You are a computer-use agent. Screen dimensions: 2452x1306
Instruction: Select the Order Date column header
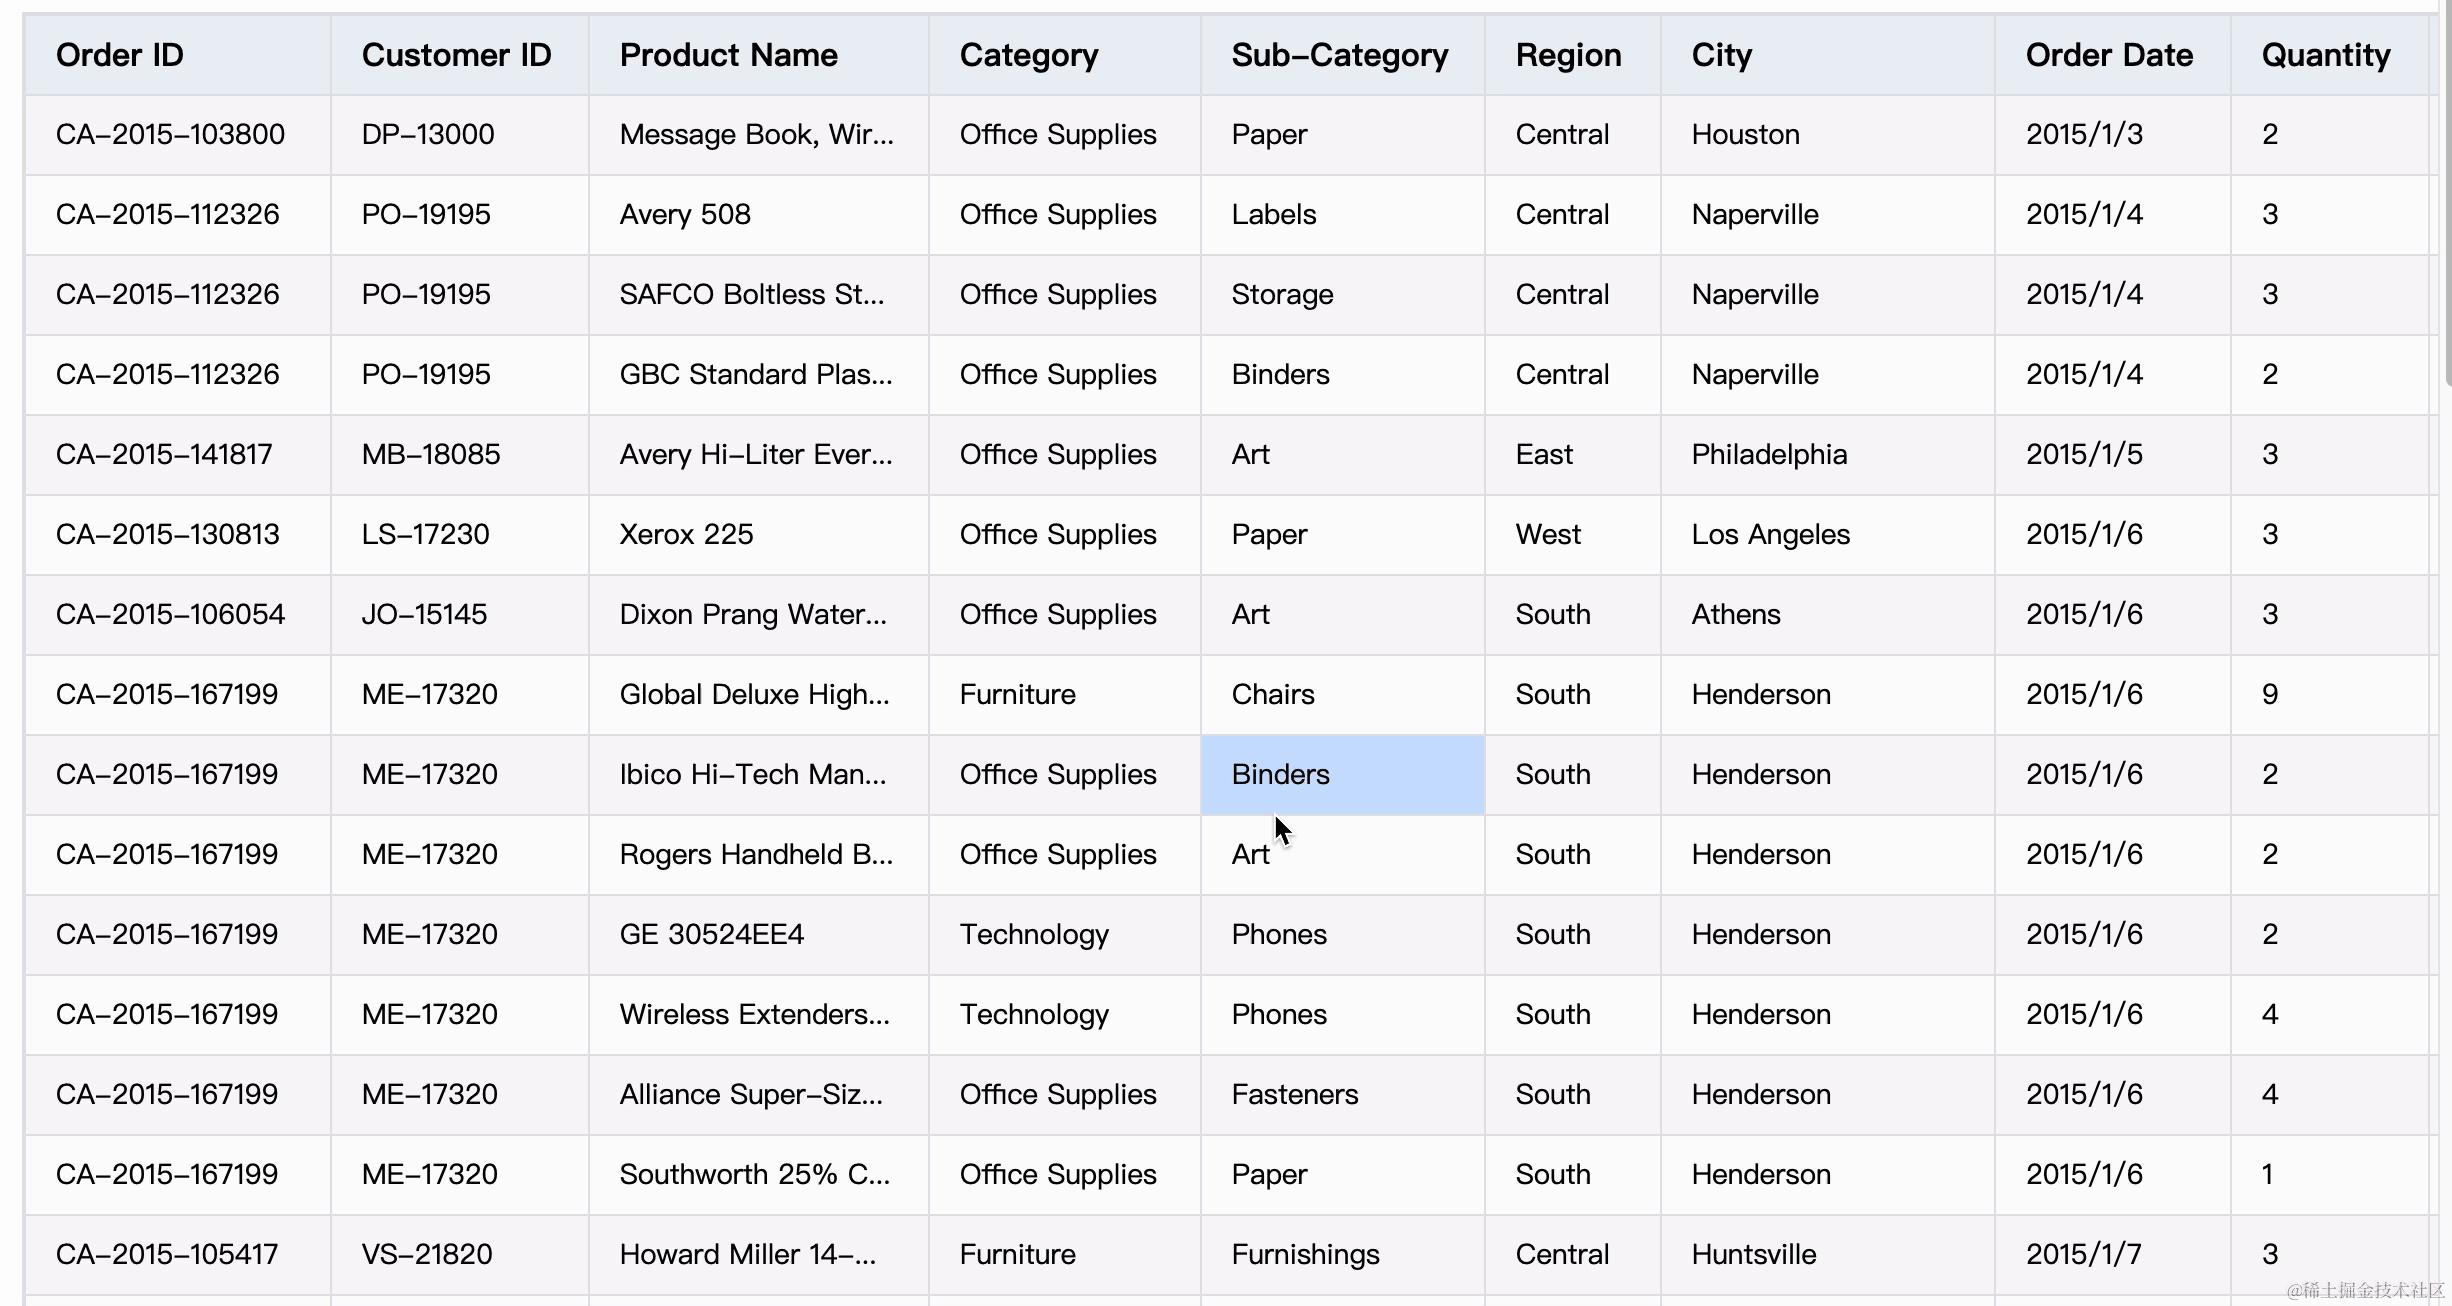pos(2109,55)
